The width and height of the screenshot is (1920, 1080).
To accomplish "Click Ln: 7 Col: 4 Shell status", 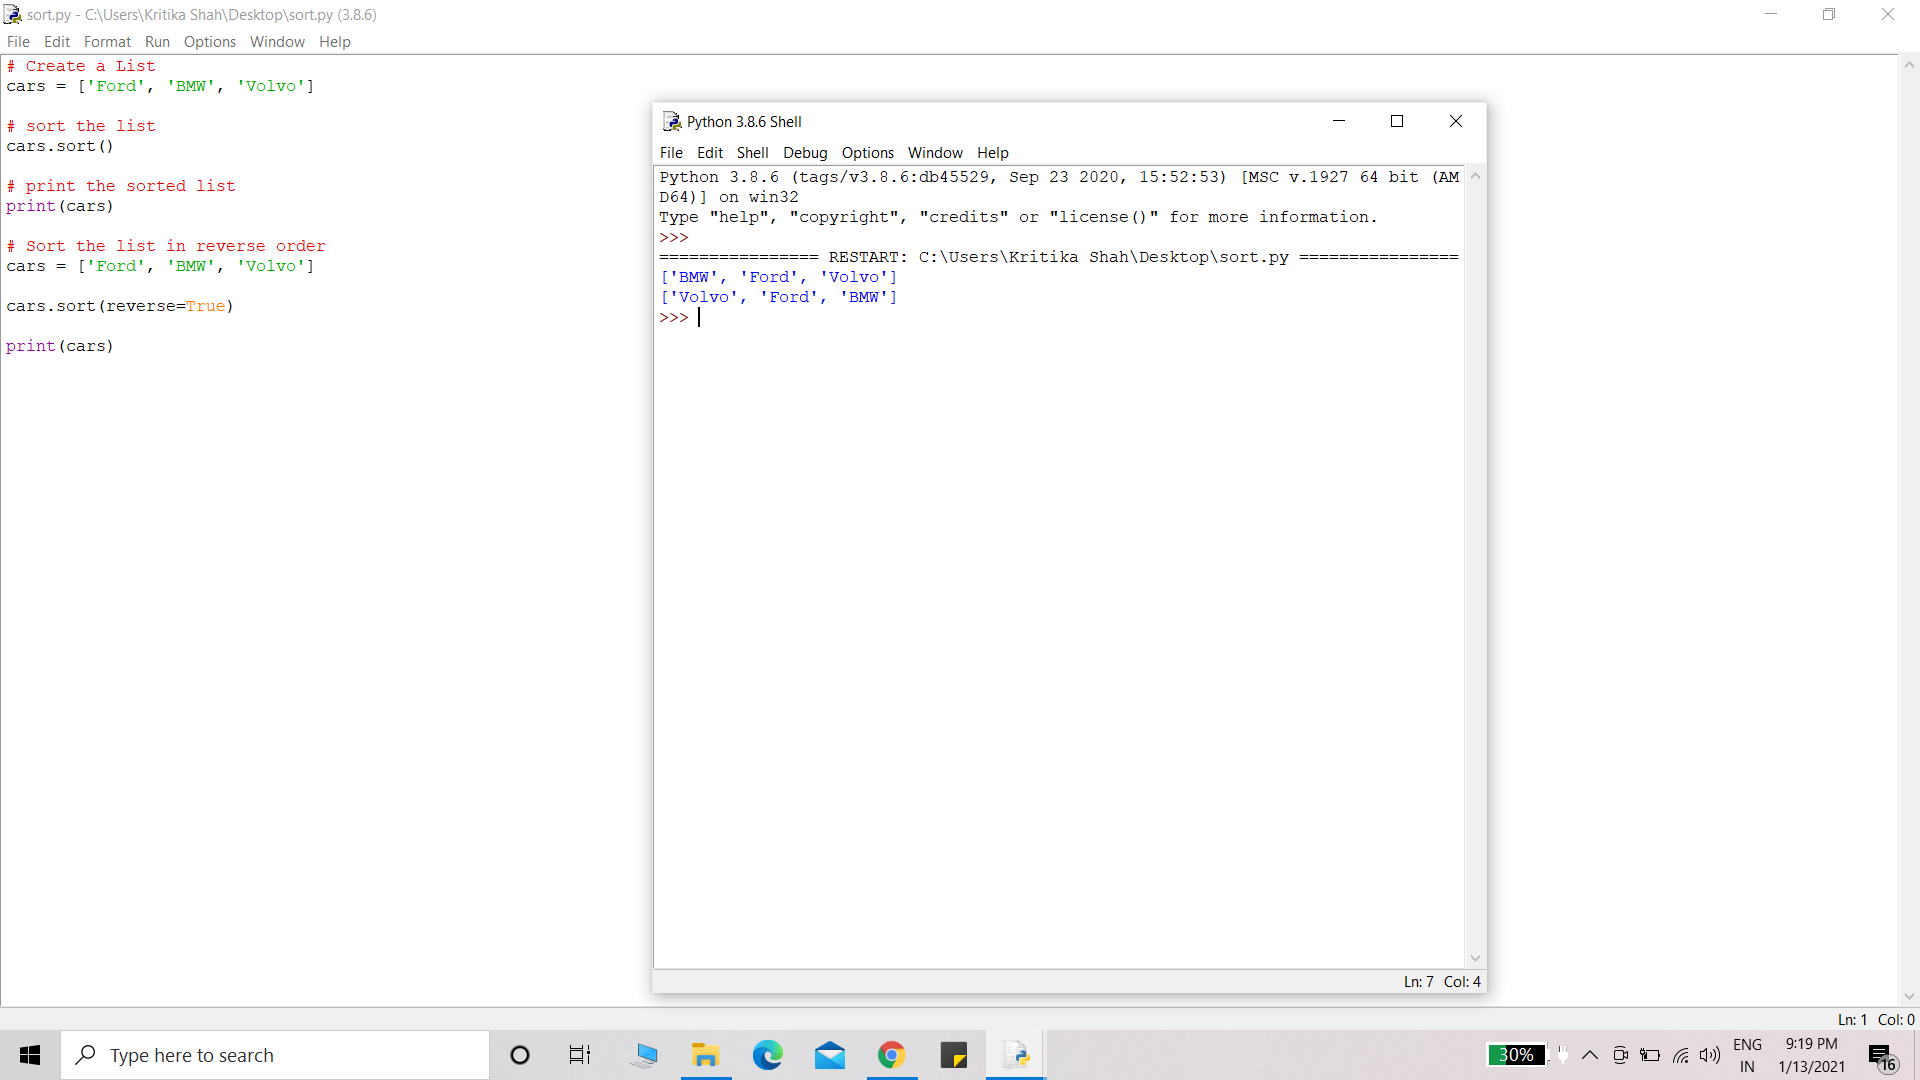I will click(x=1442, y=982).
